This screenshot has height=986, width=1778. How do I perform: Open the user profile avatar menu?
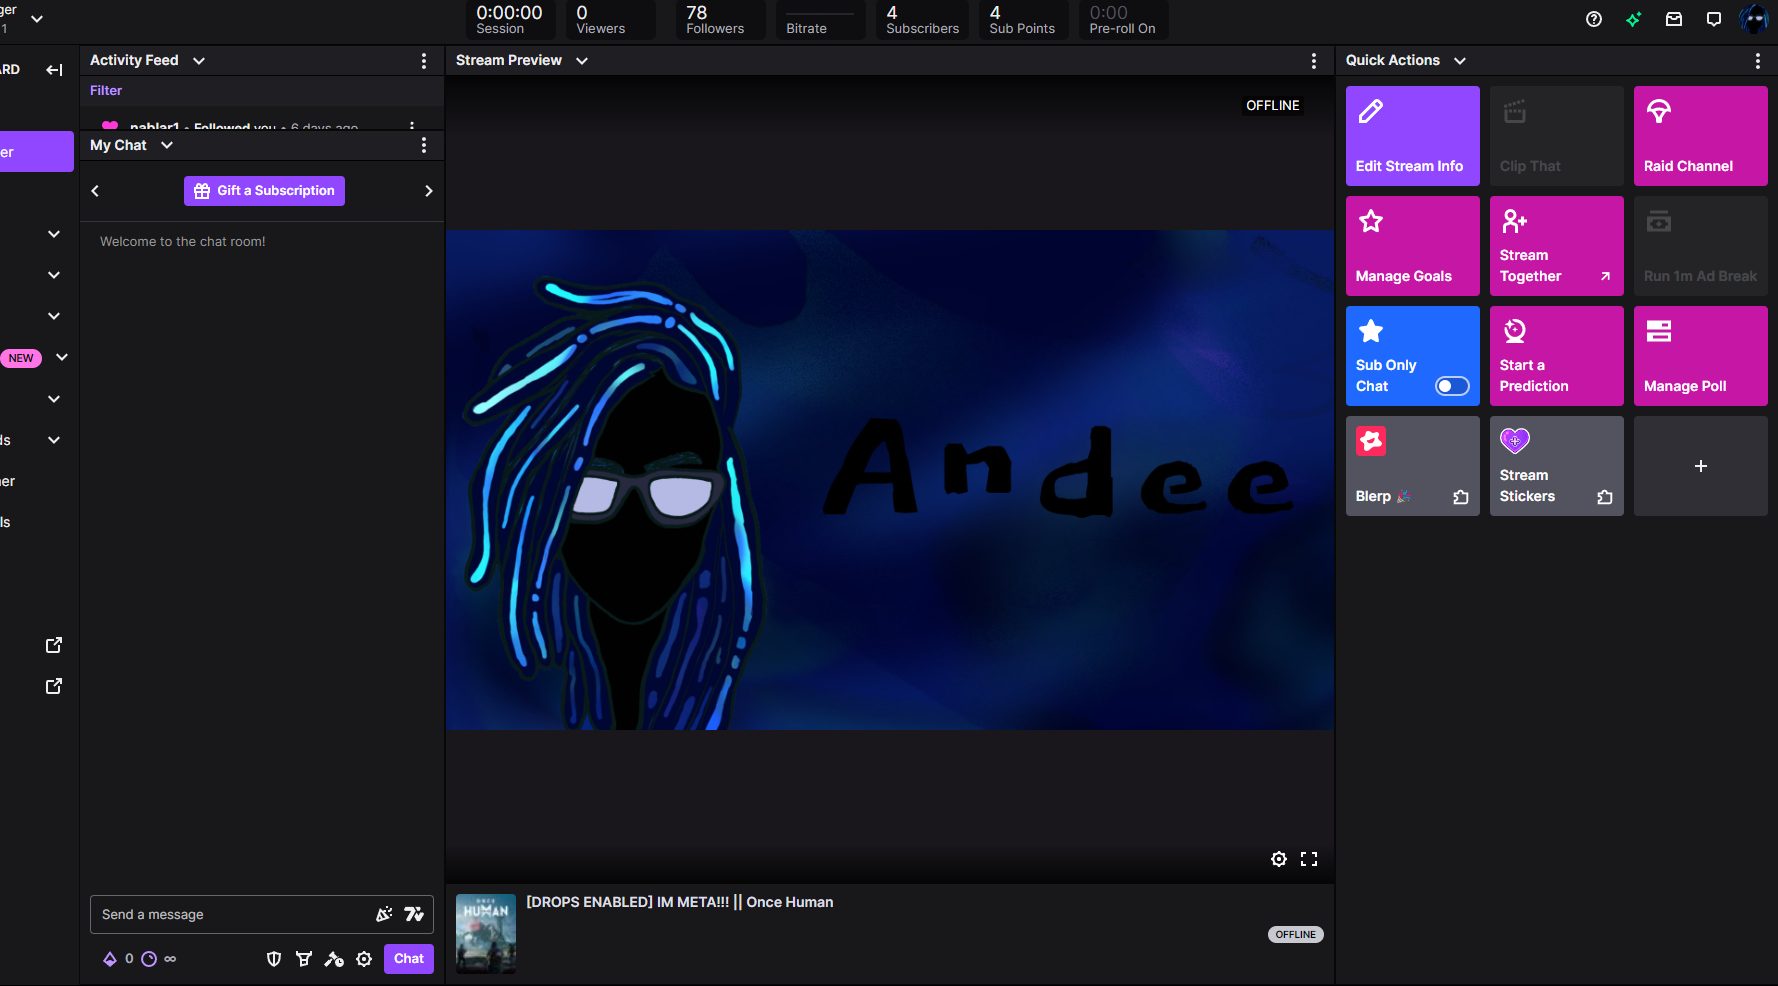[1754, 19]
